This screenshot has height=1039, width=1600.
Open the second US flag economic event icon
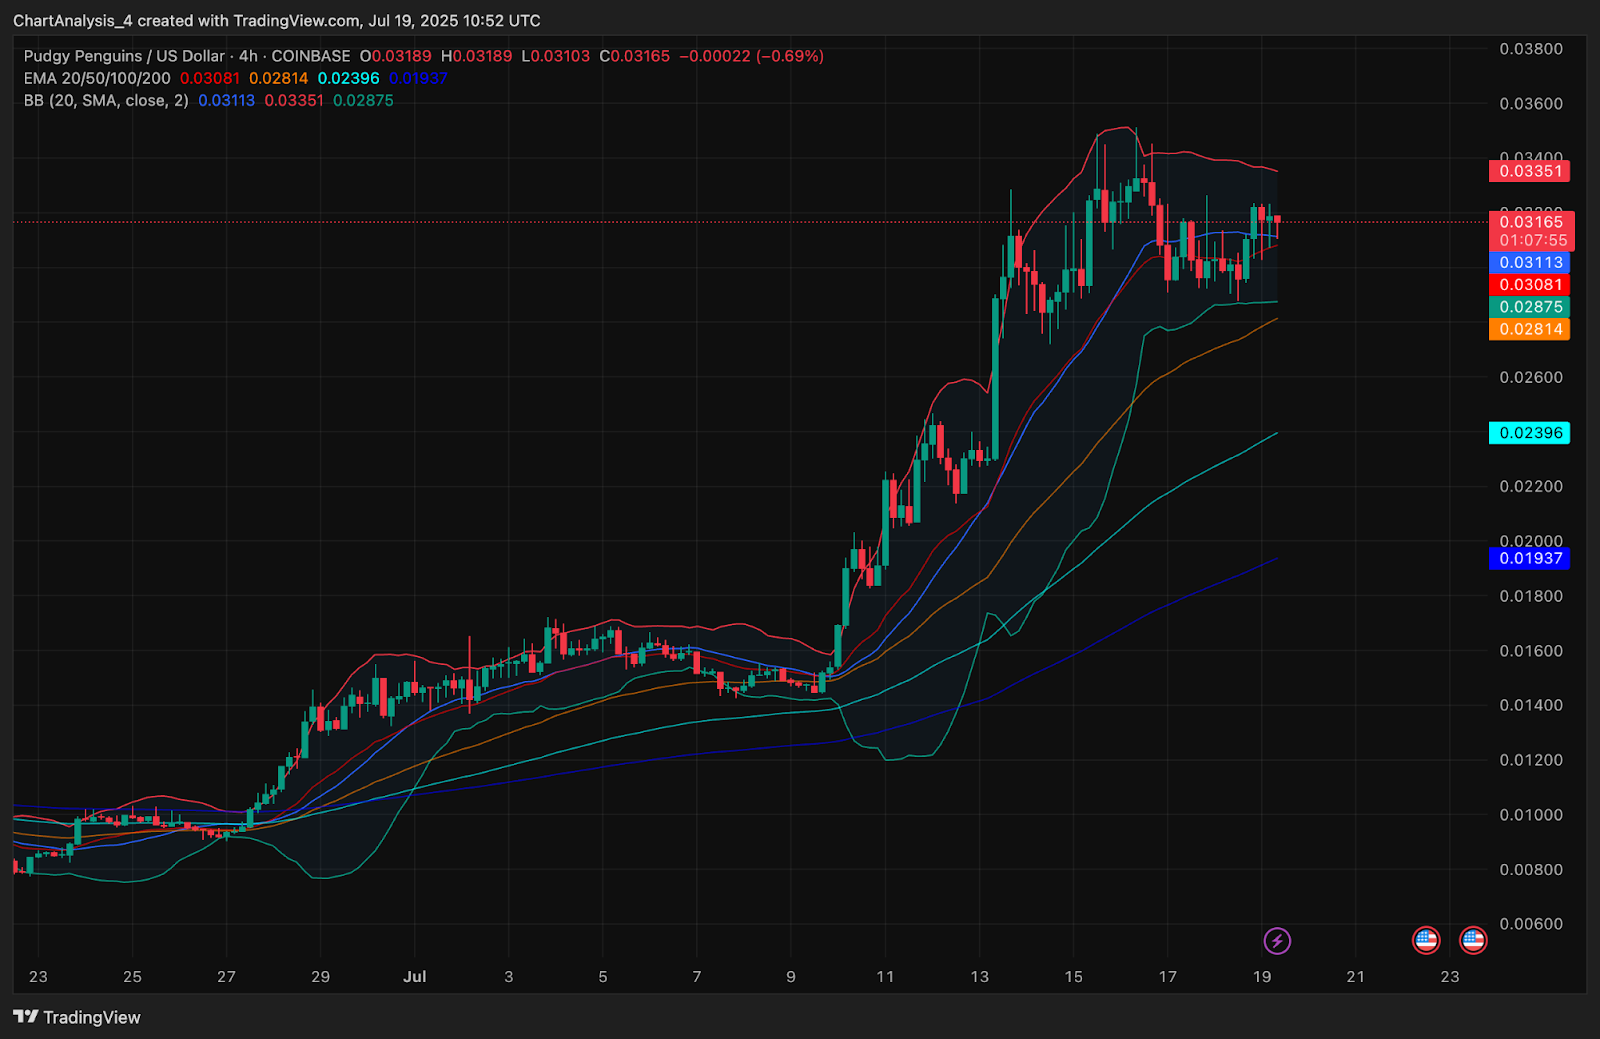1473,940
